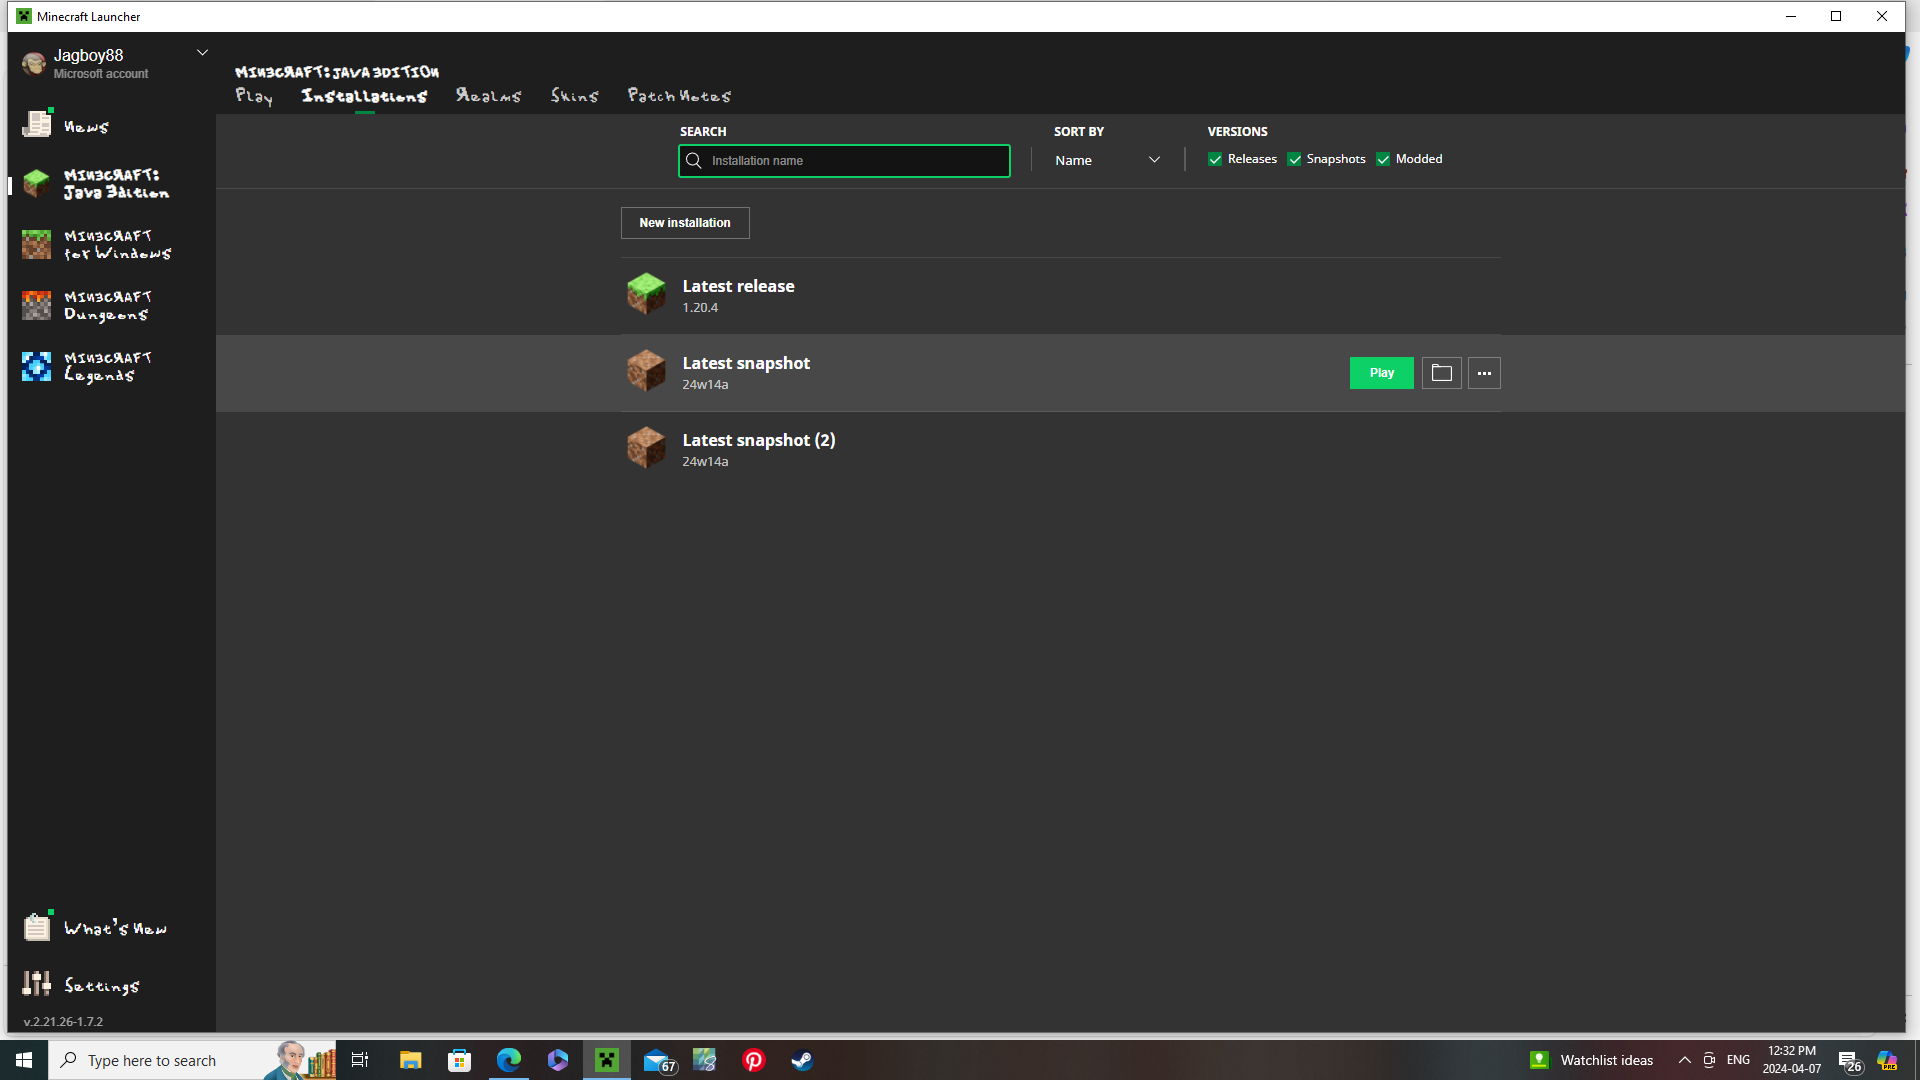Open the What's New clipboard icon
Image resolution: width=1920 pixels, height=1080 pixels.
[x=37, y=927]
